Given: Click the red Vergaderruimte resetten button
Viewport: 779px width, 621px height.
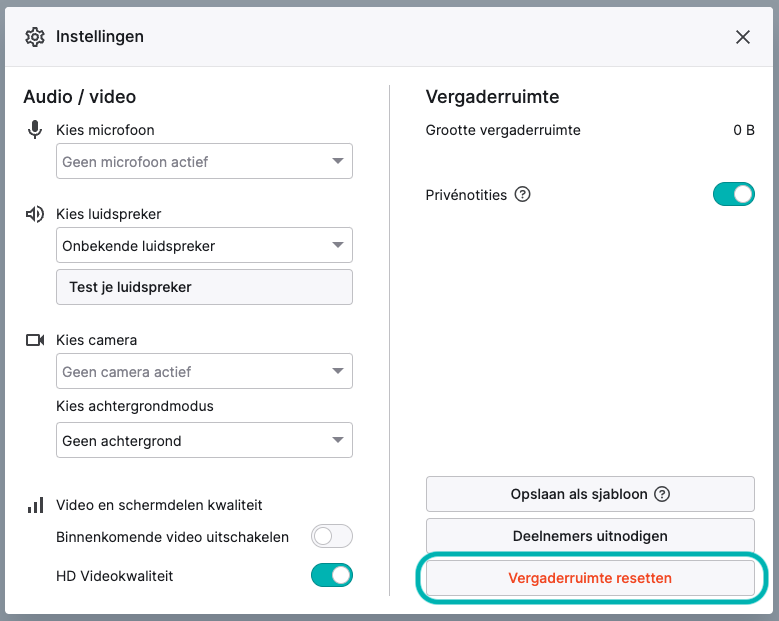Looking at the screenshot, I should pyautogui.click(x=590, y=578).
